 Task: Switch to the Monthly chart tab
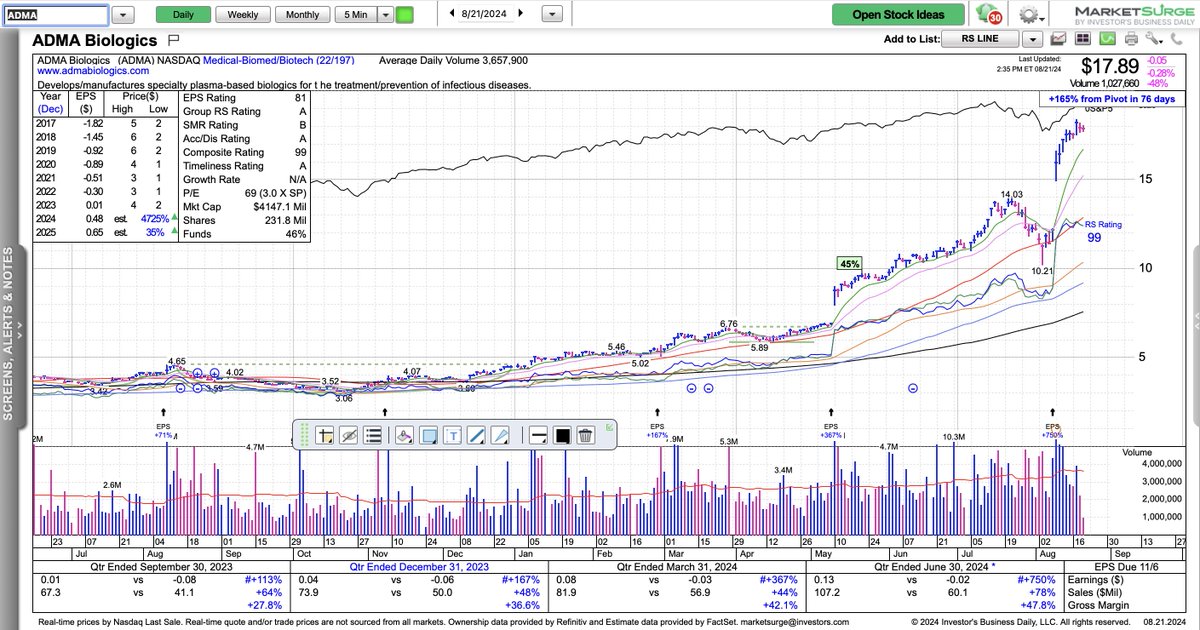click(x=303, y=14)
